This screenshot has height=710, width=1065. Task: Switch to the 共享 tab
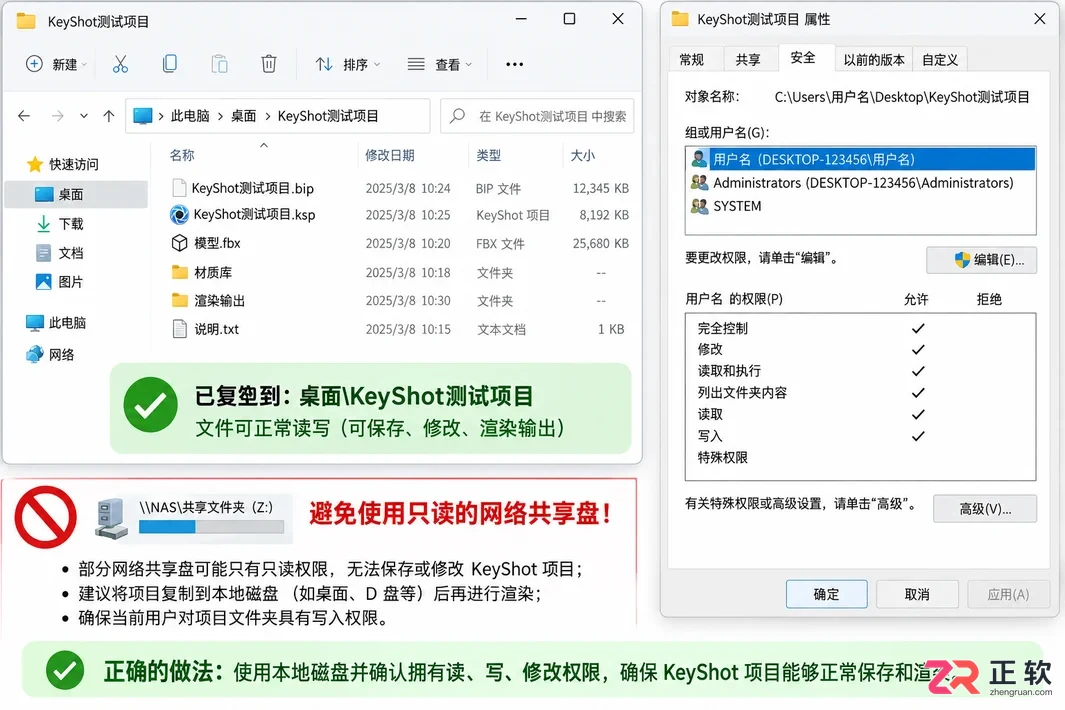click(x=748, y=60)
